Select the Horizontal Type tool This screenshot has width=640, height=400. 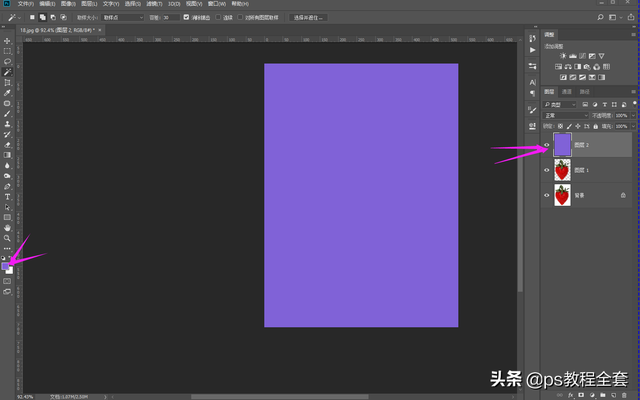[x=7, y=197]
